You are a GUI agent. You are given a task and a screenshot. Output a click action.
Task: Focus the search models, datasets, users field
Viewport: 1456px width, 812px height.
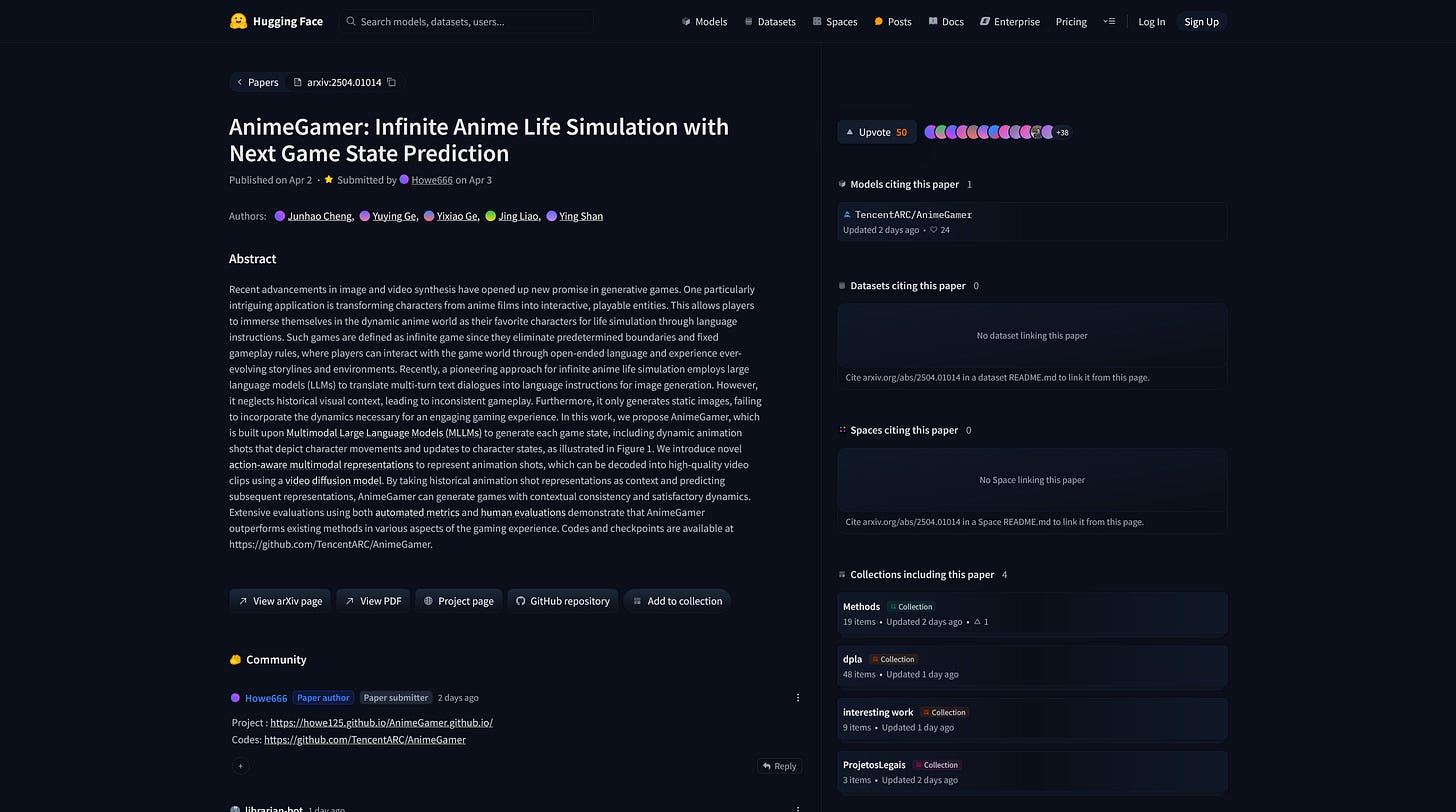click(466, 21)
